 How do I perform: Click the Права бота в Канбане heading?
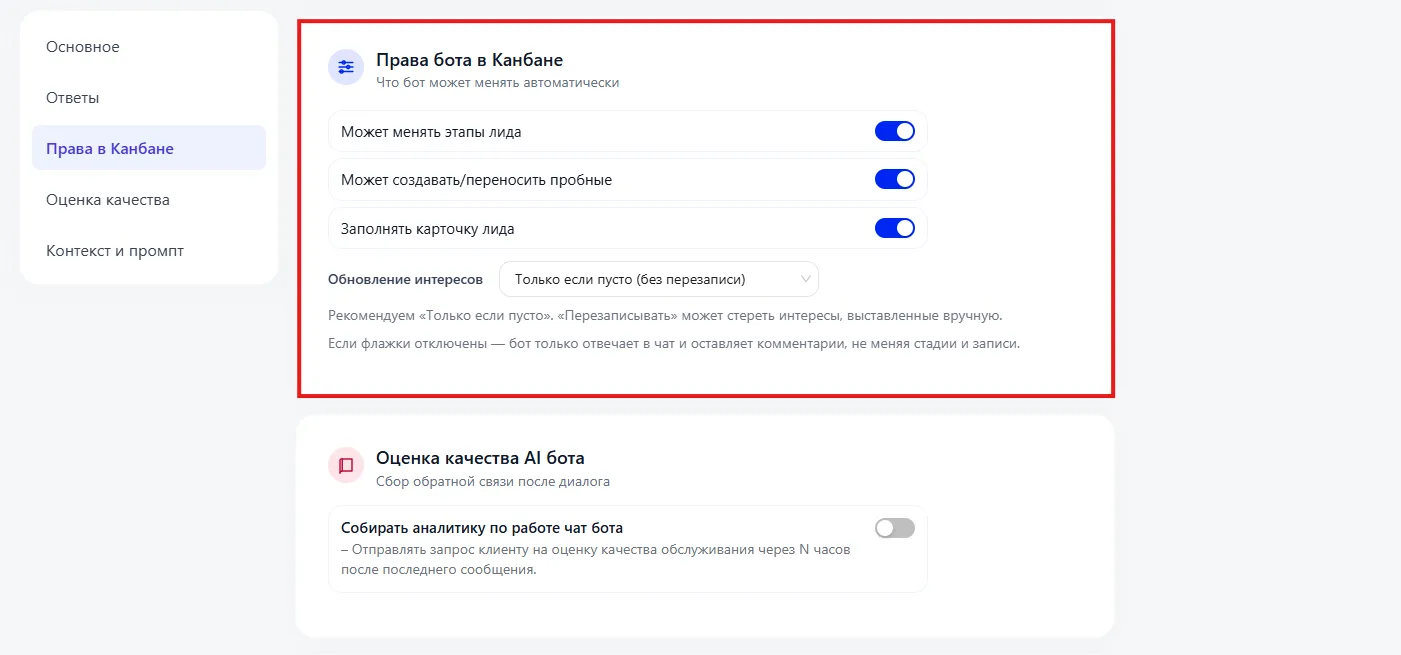[469, 60]
